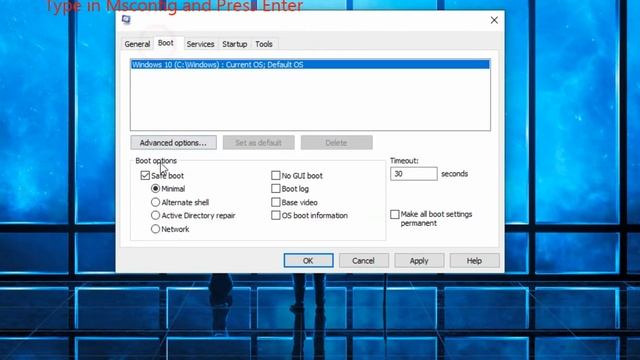Close the System Configuration dialog
The width and height of the screenshot is (640, 360).
click(494, 20)
